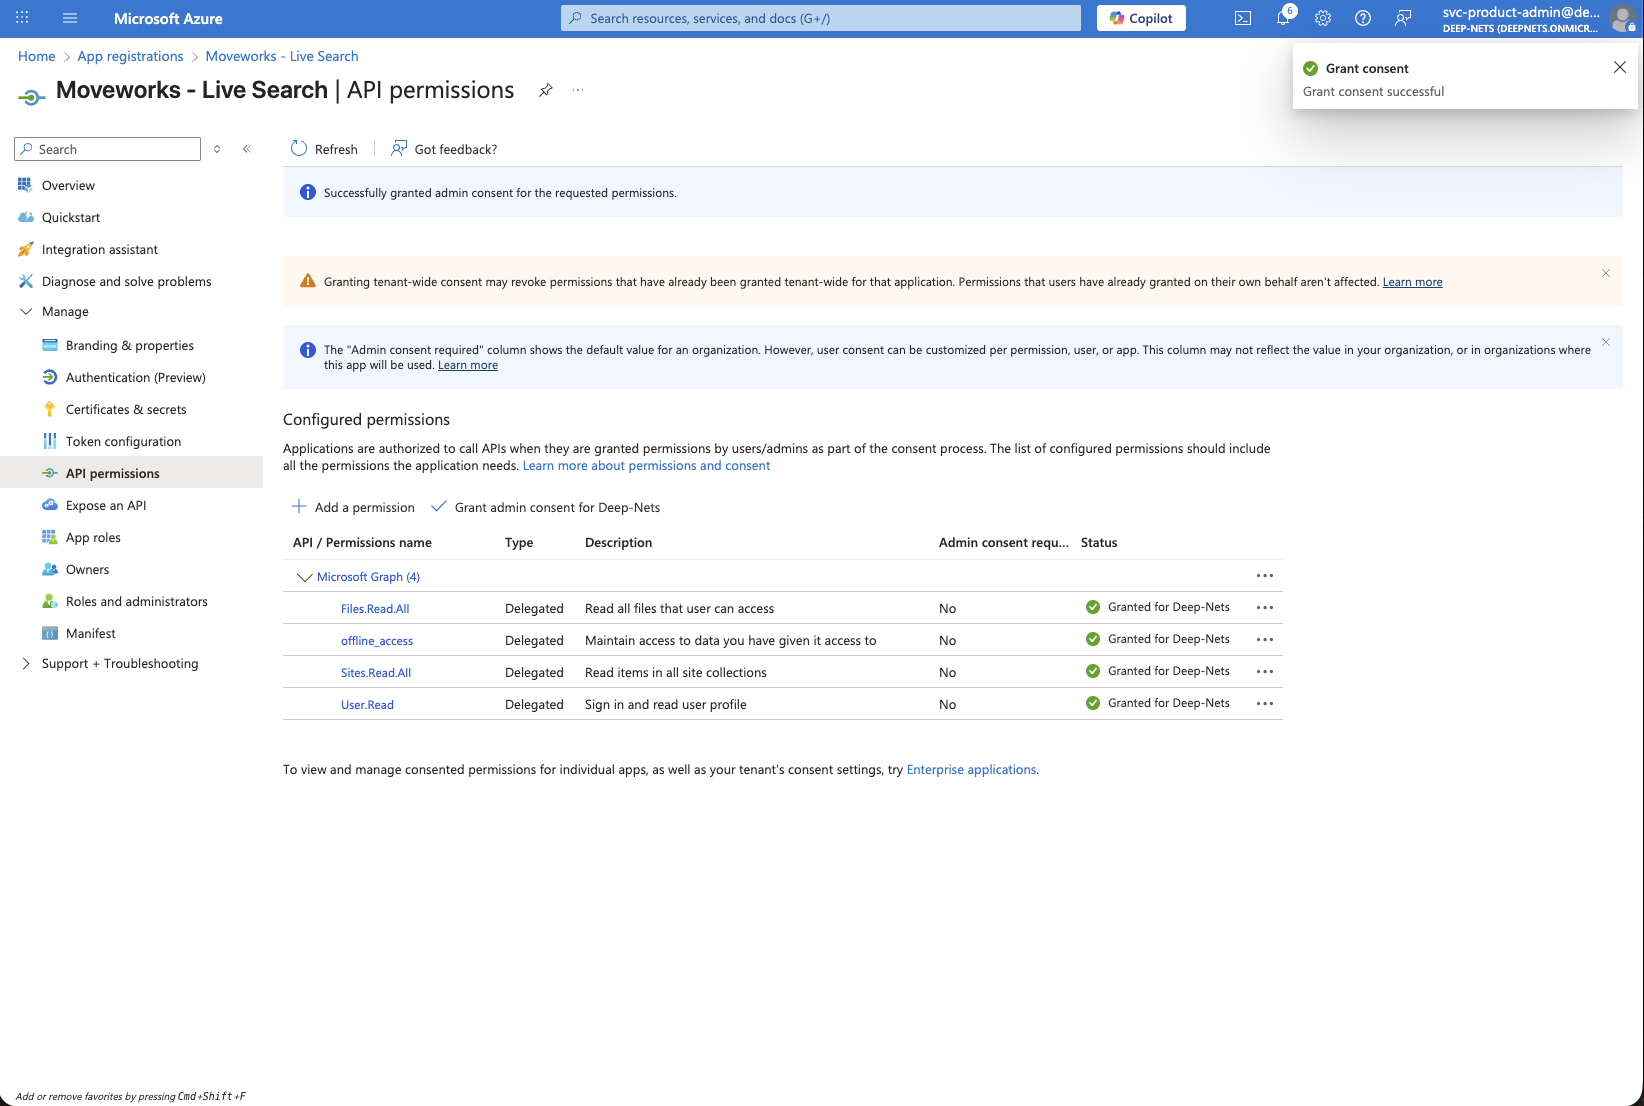This screenshot has height=1106, width=1644.
Task: Collapse the Manage section in sidebar
Action: coord(26,312)
